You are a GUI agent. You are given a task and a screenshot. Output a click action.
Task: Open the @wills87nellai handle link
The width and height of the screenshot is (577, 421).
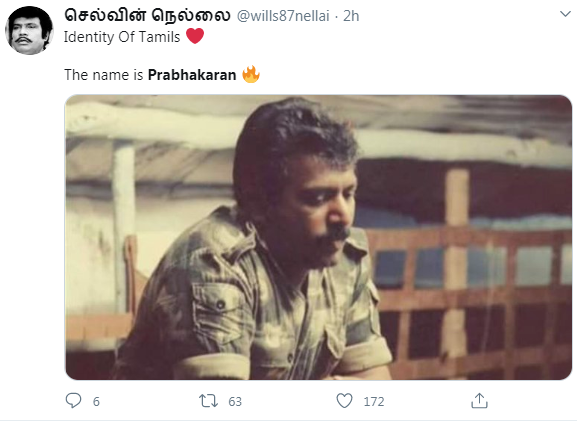tap(283, 16)
